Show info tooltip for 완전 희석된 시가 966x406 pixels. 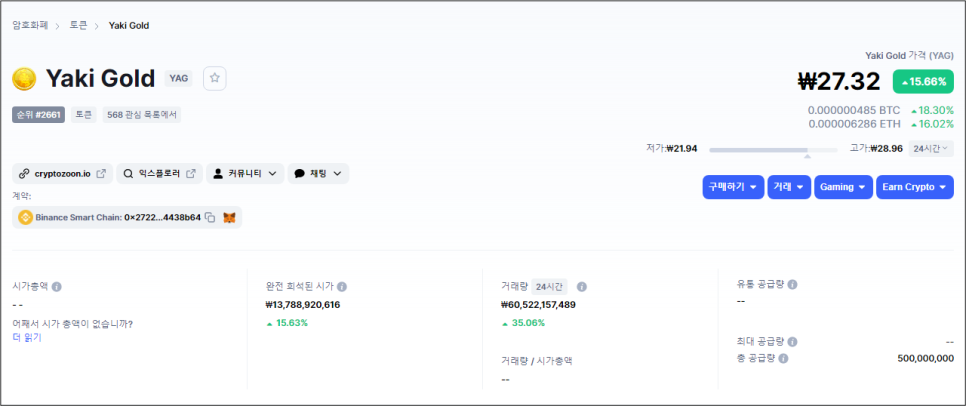342,286
